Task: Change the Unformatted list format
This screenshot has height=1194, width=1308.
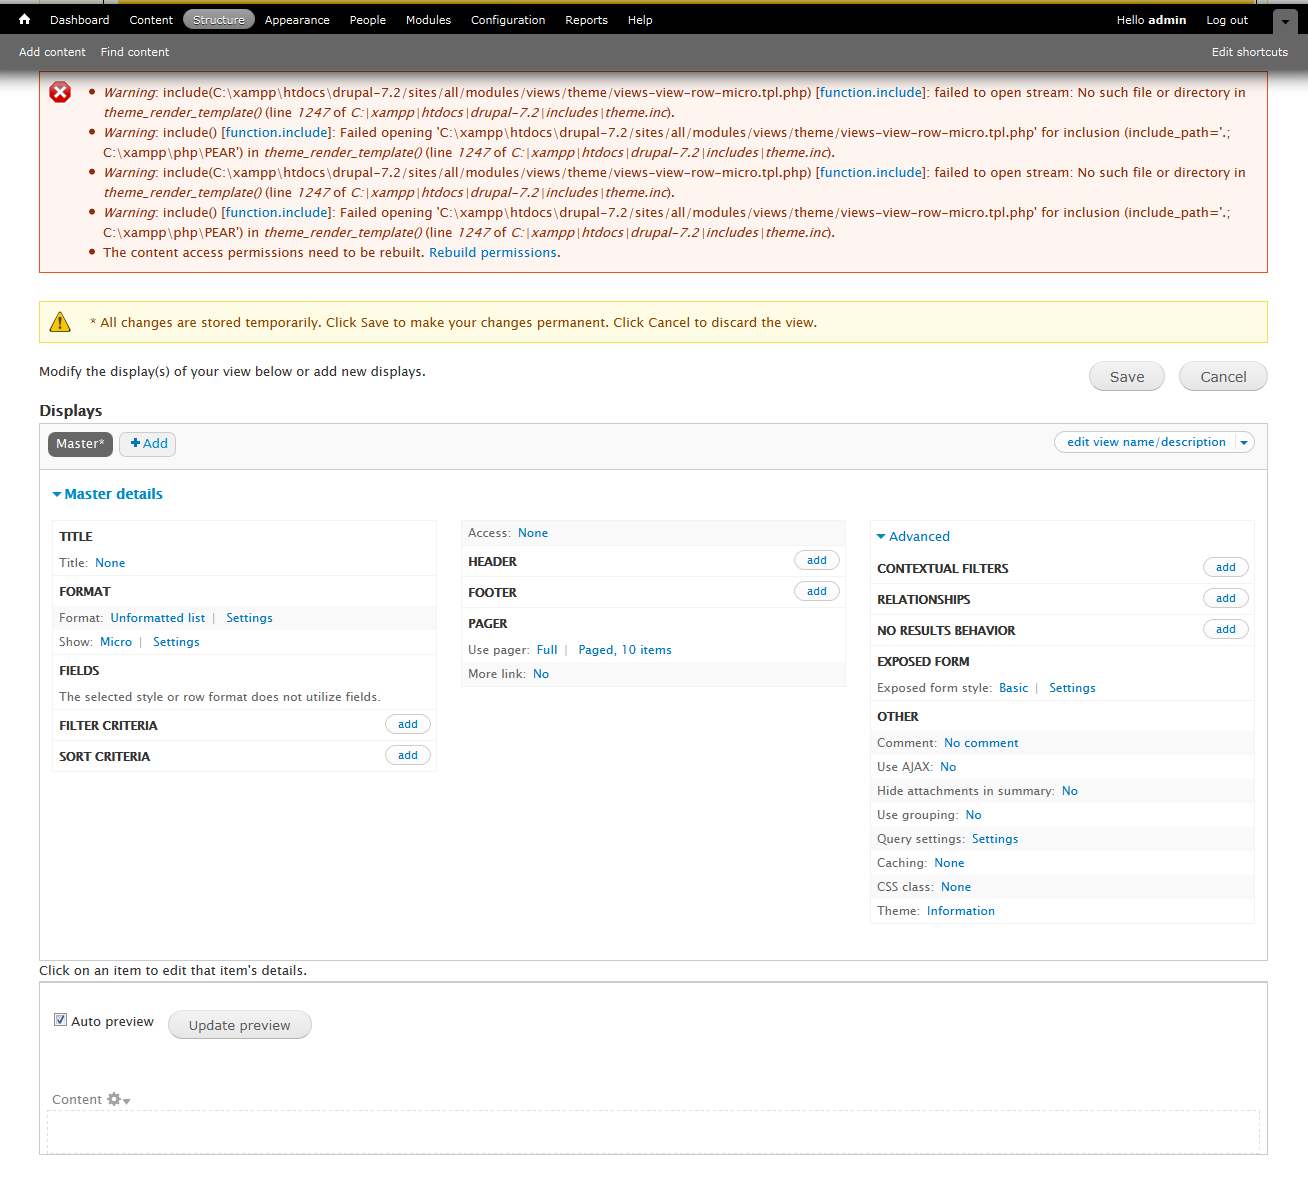Action: (158, 618)
